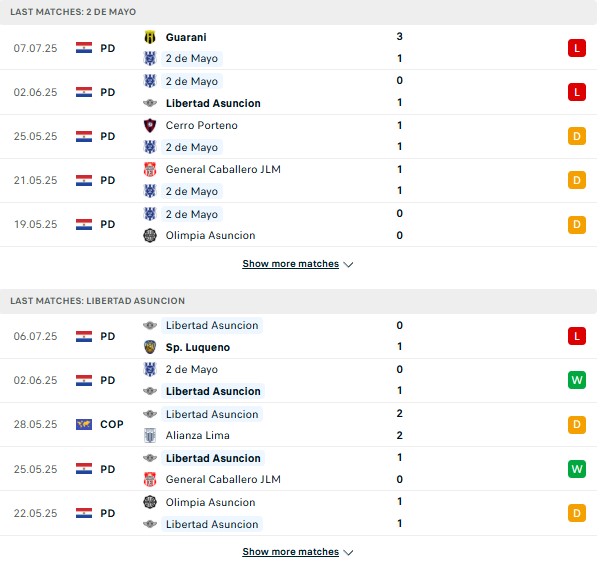Click General Caballero JLM crest in the 21.05.25 match

tap(150, 169)
